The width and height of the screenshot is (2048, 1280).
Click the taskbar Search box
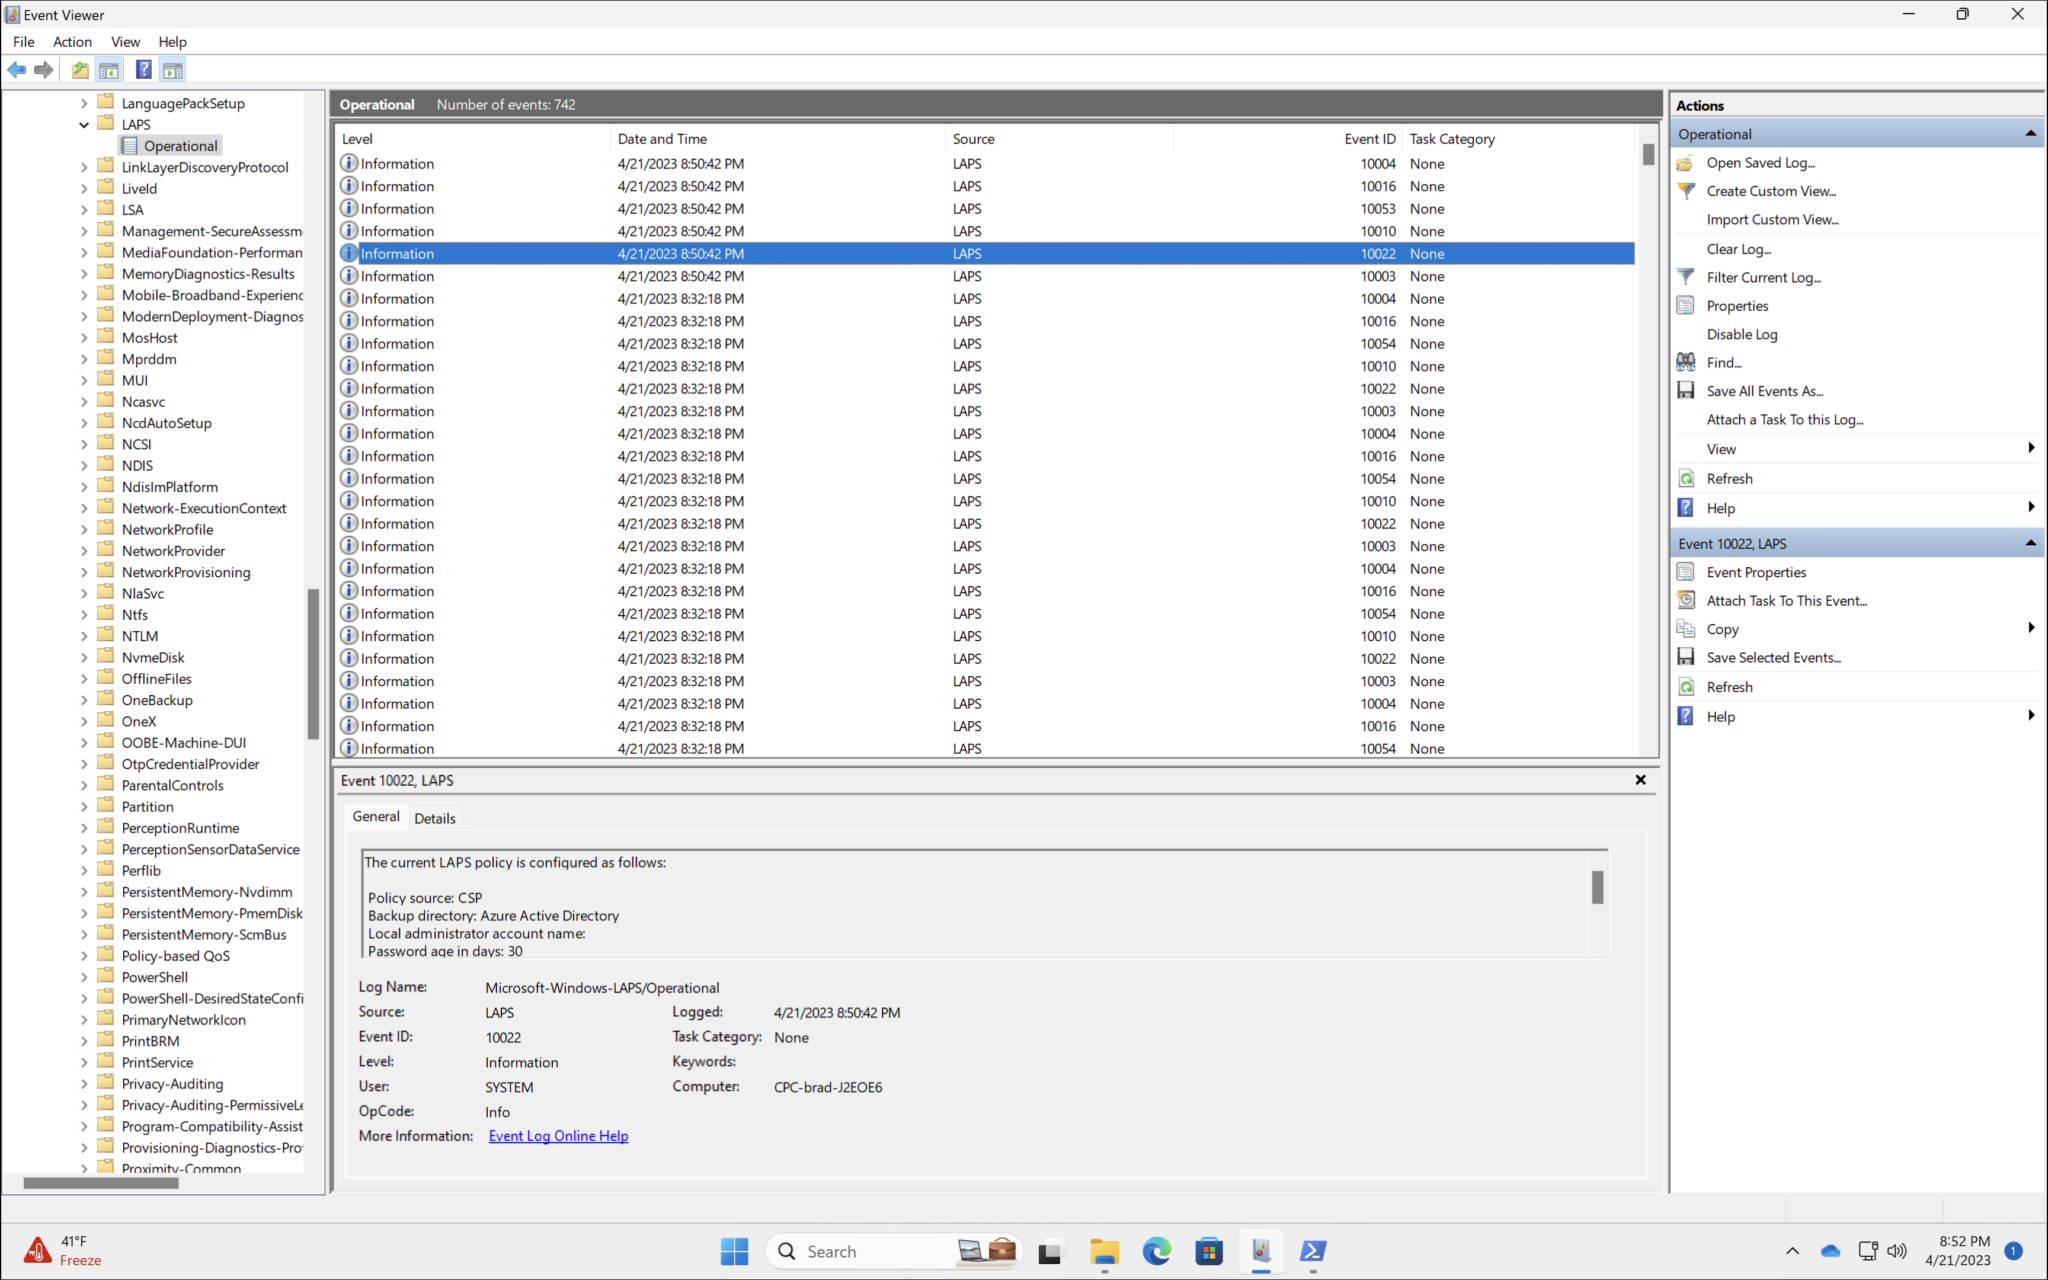[893, 1251]
